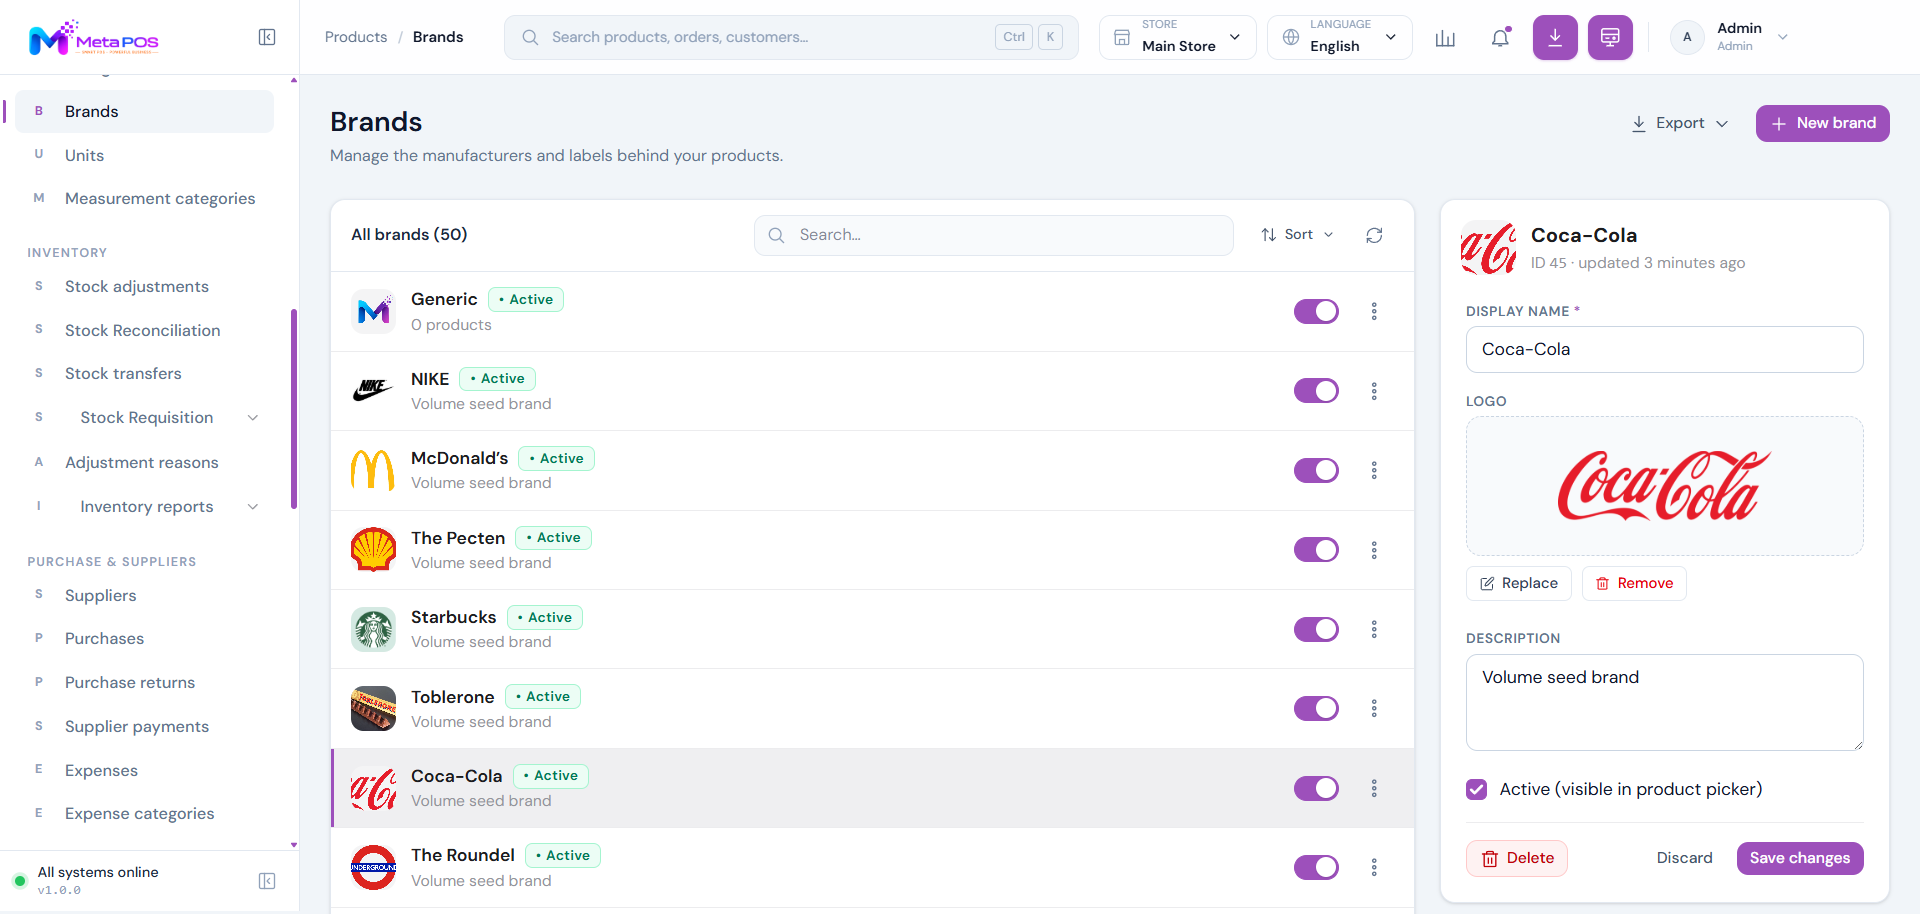Toggle the Starbucks brand active switch

[x=1316, y=629]
